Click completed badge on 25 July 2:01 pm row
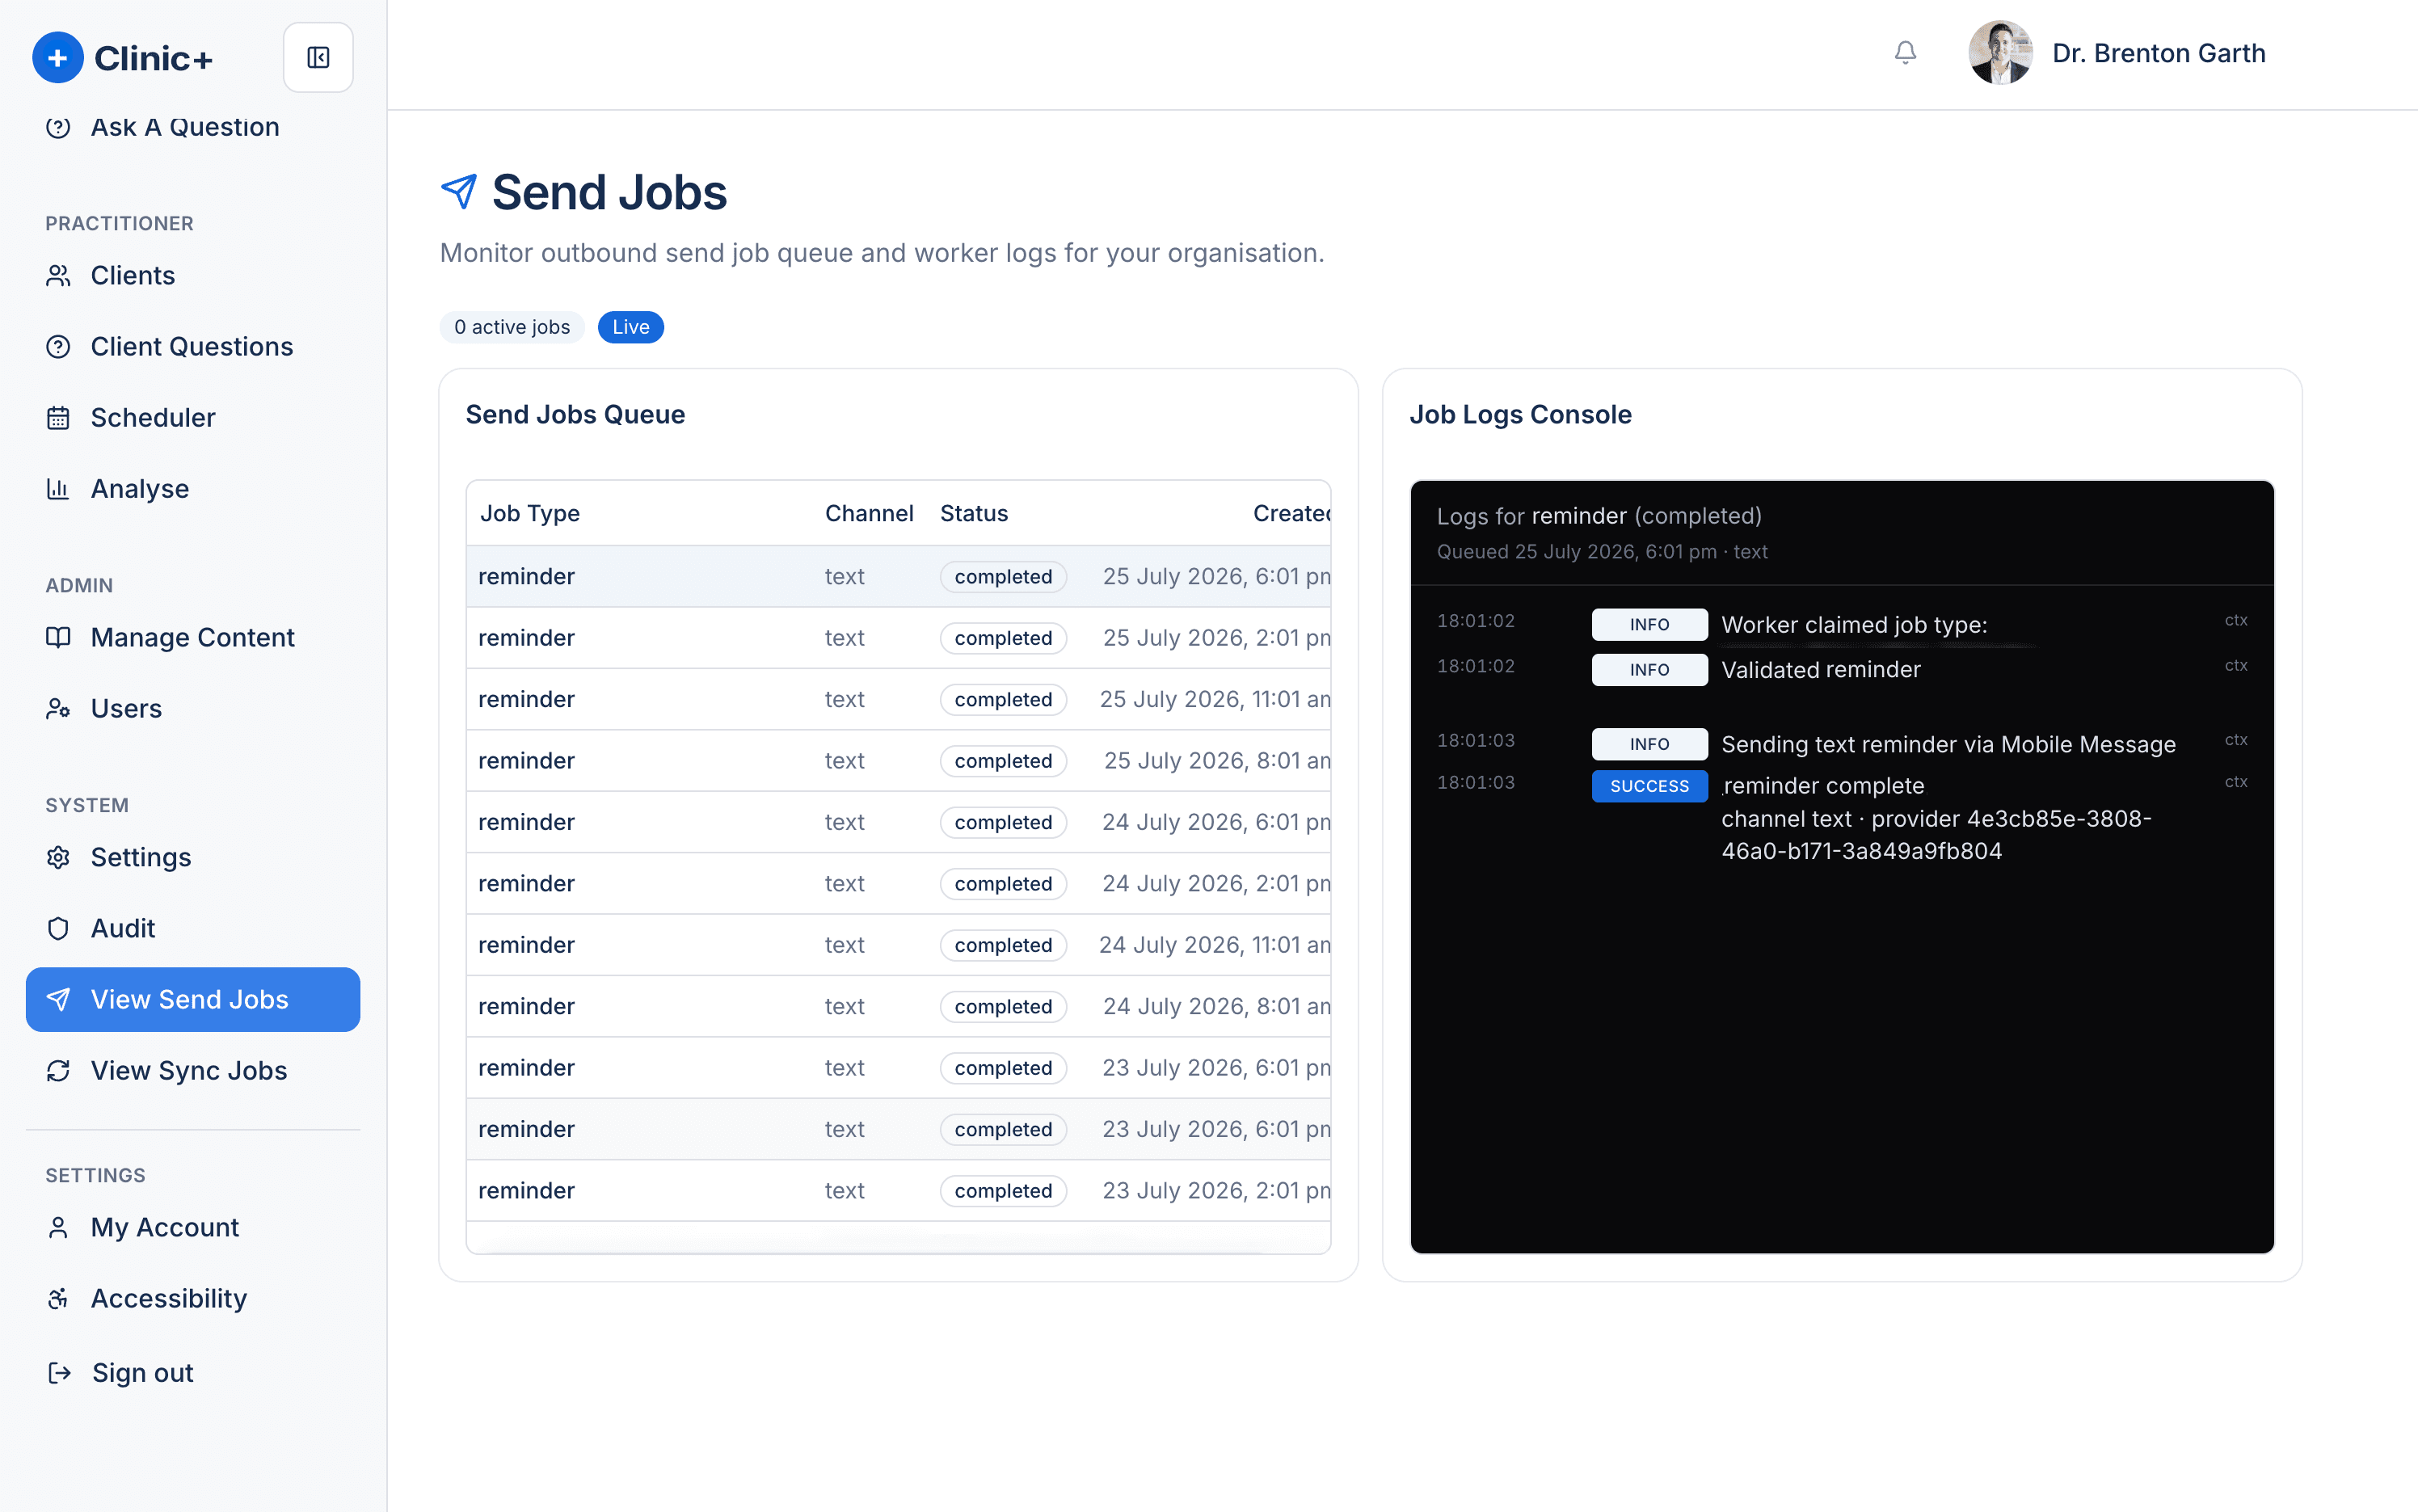 (1003, 638)
